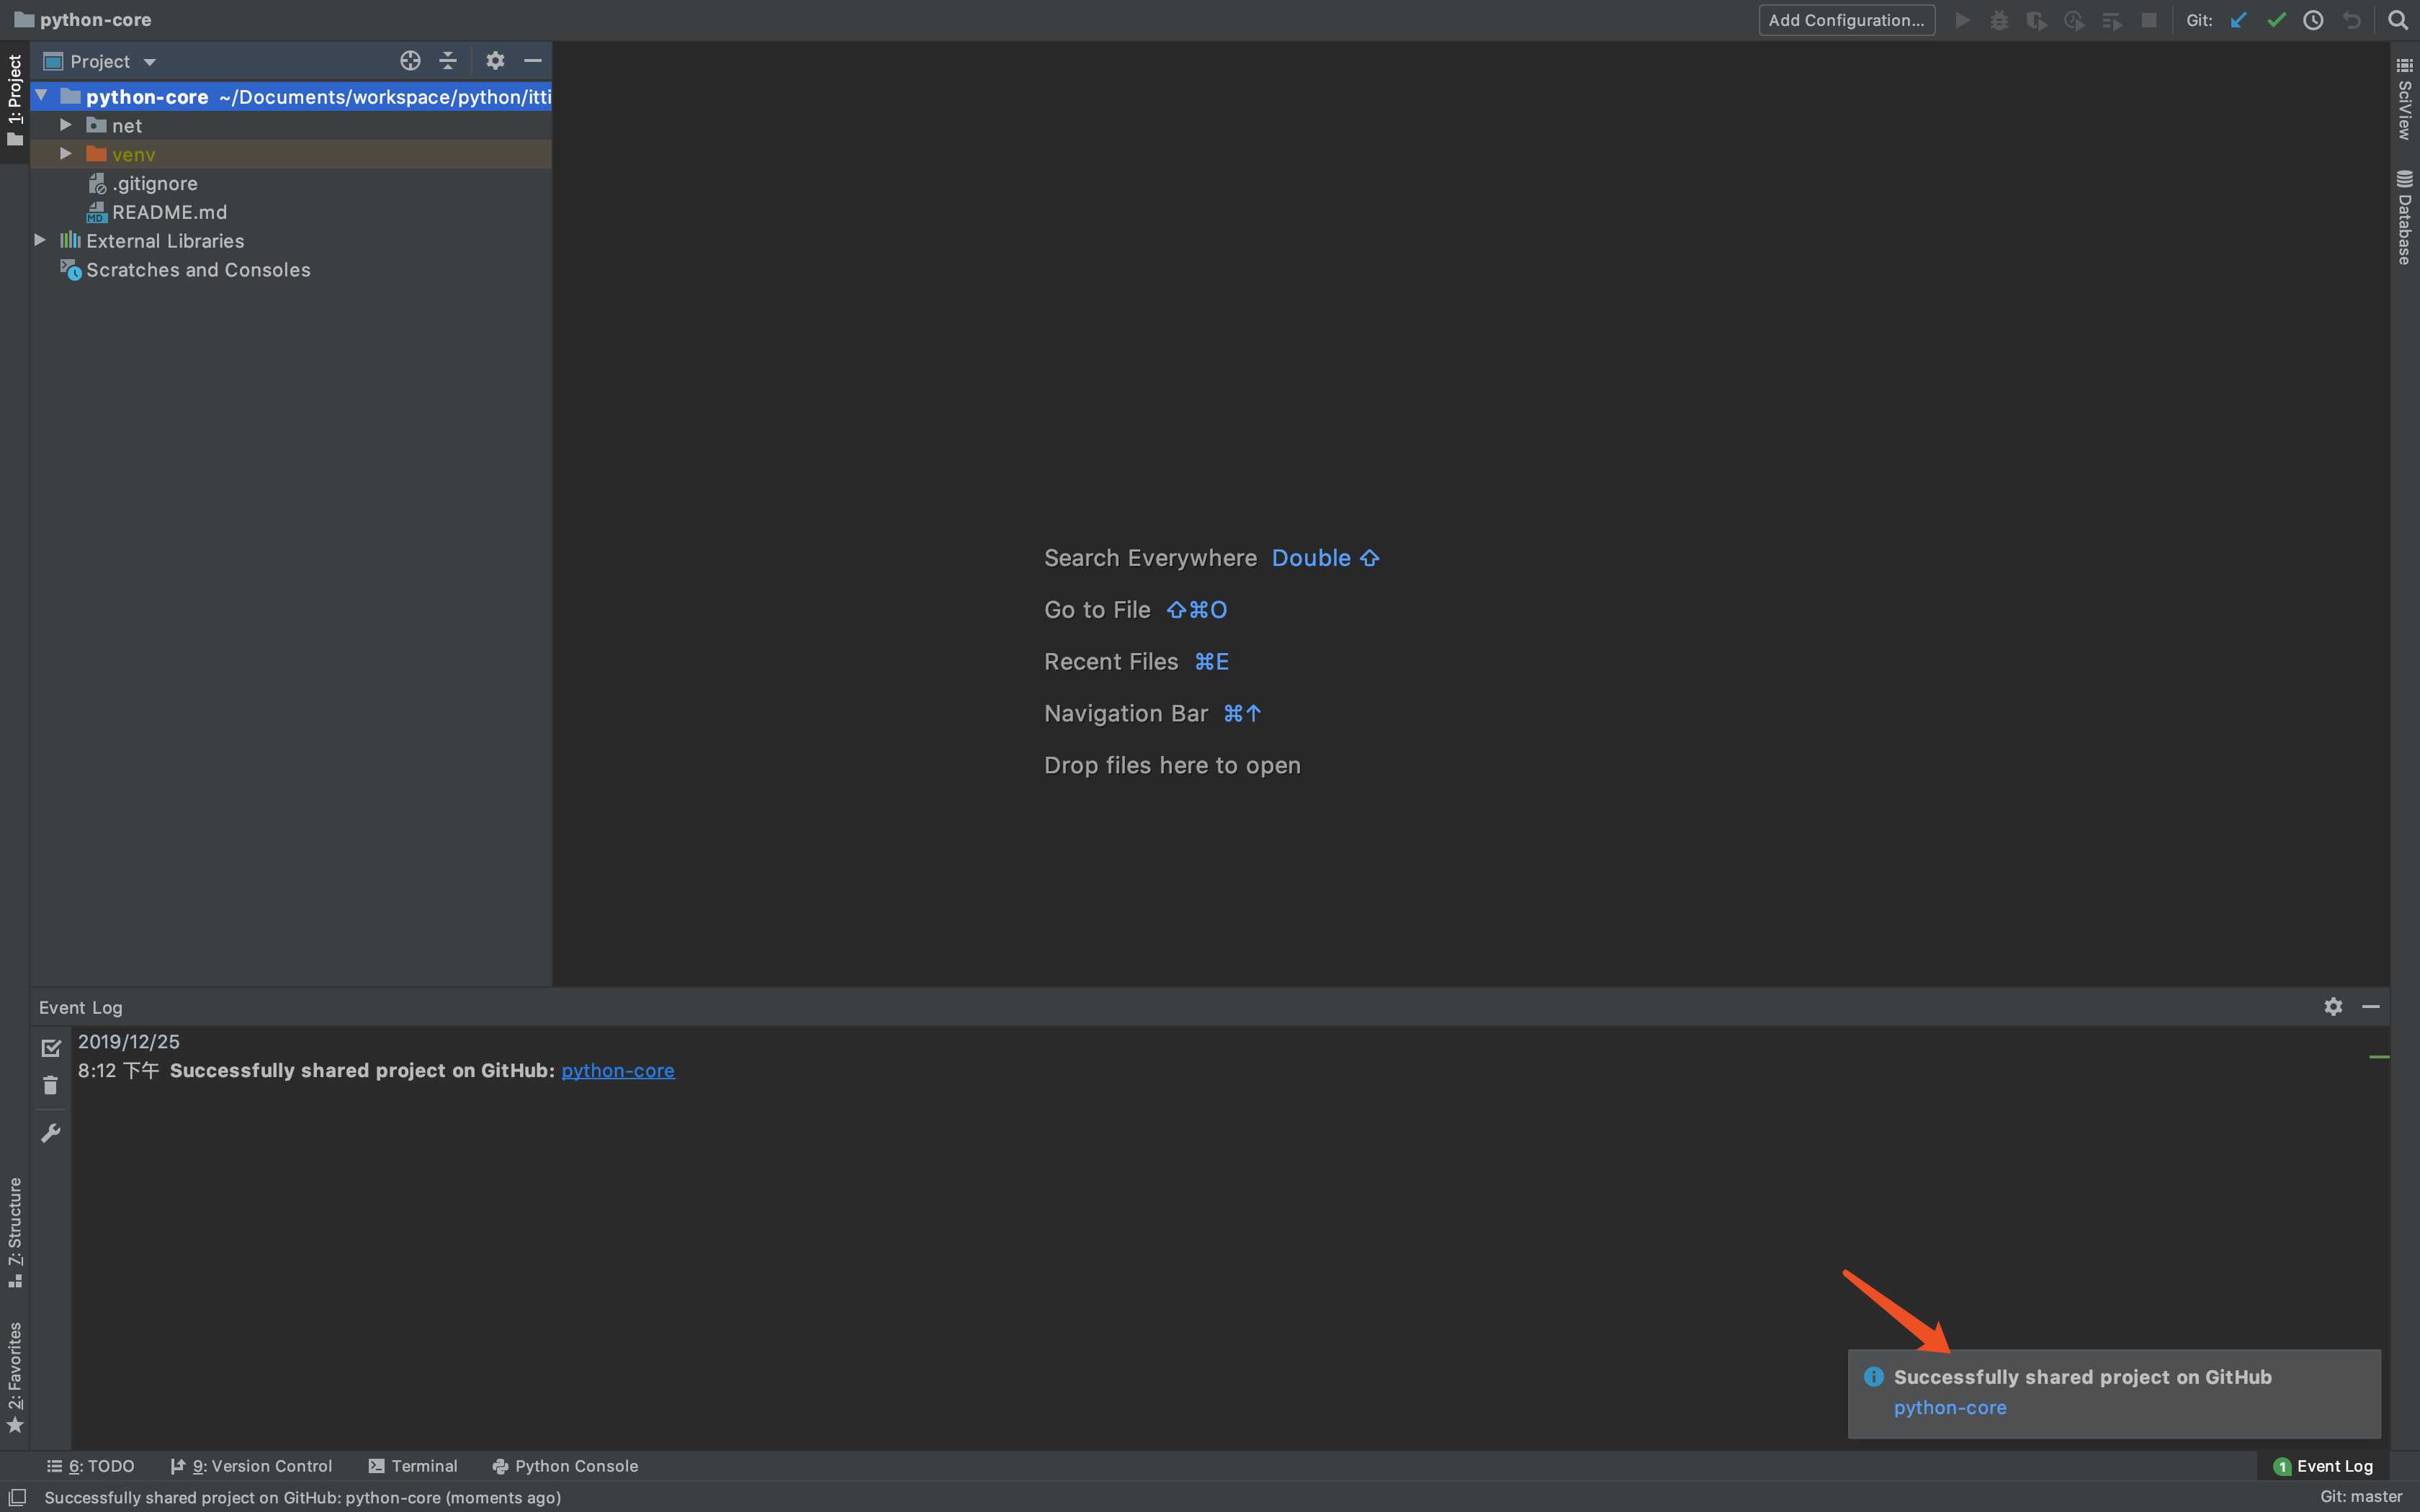Viewport: 2420px width, 1512px height.
Task: Expand the venv folder
Action: point(66,154)
